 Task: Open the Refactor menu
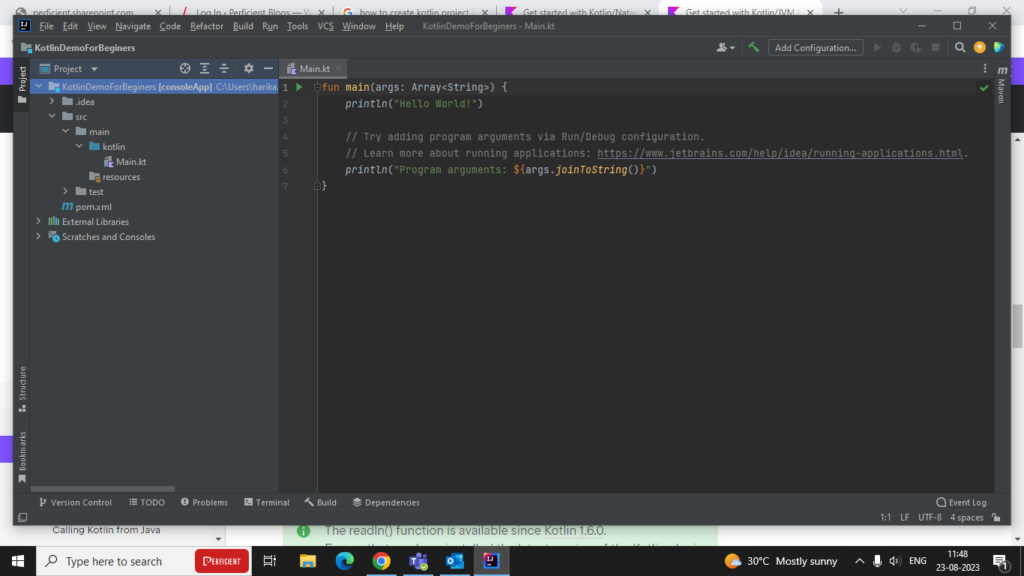(x=207, y=26)
